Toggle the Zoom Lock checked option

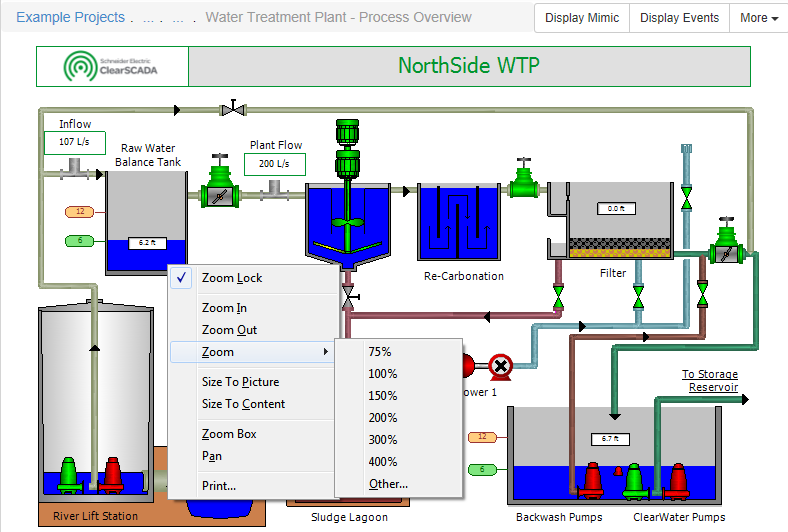(232, 278)
